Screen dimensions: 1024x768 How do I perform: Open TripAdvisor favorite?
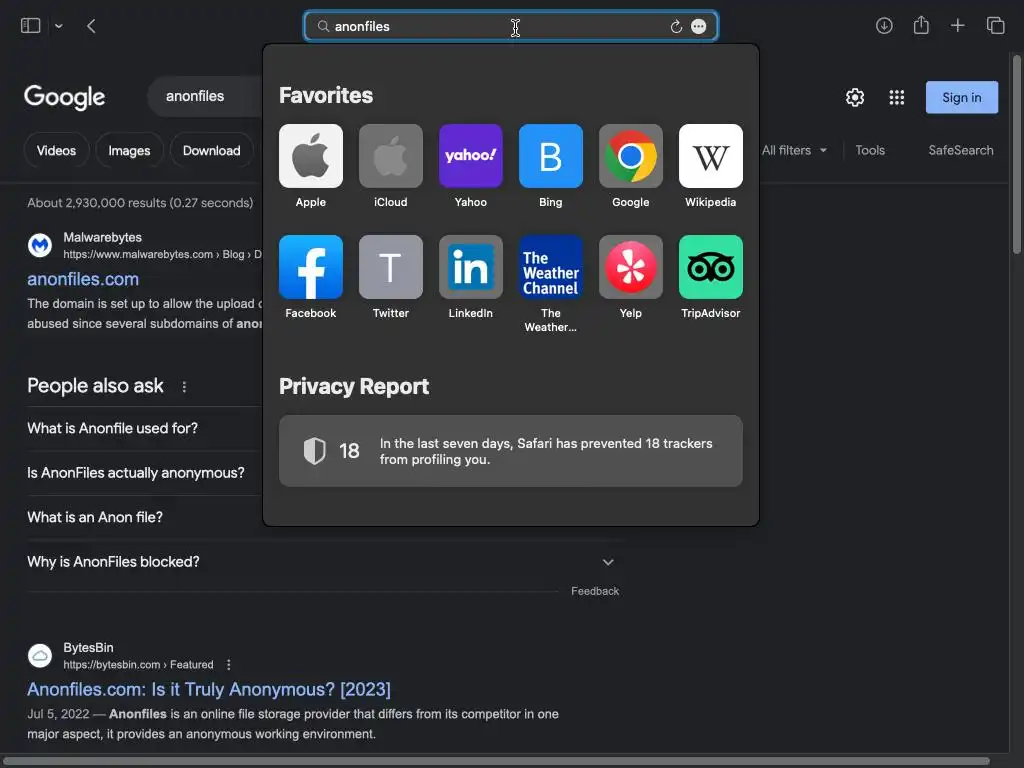[711, 277]
